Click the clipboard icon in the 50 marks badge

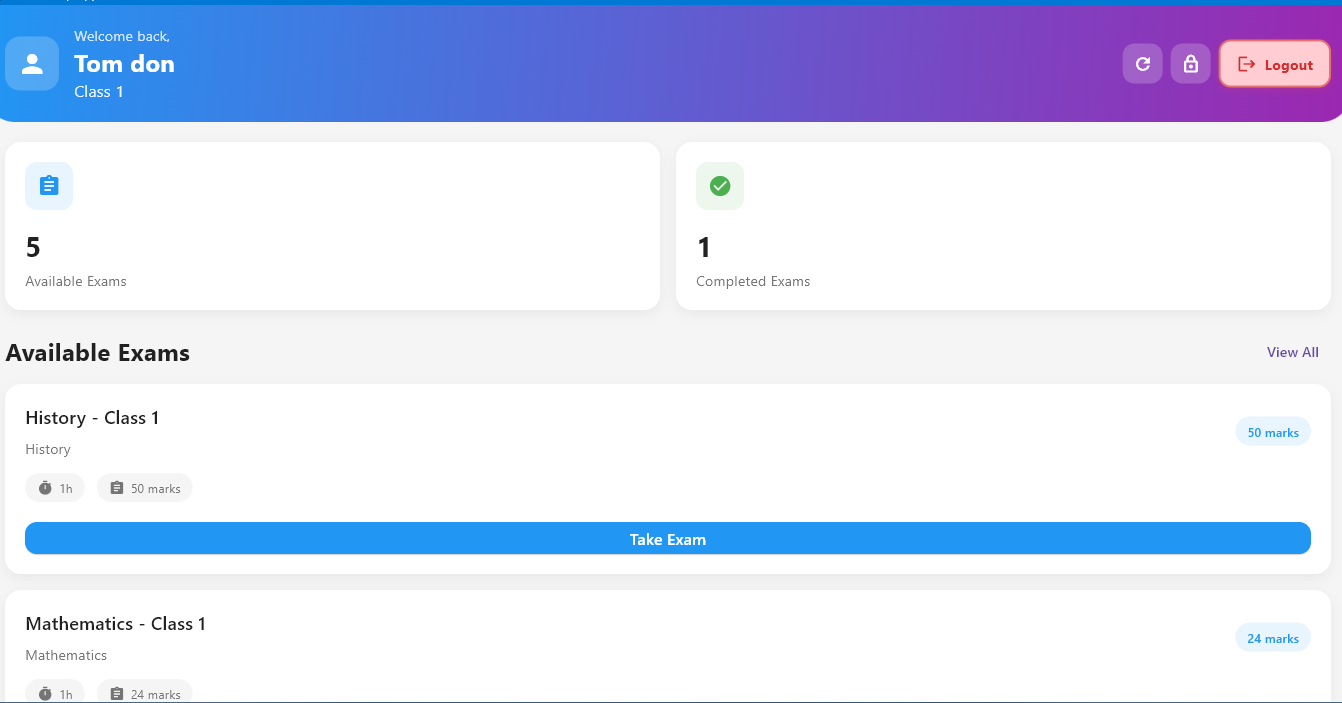coord(116,487)
